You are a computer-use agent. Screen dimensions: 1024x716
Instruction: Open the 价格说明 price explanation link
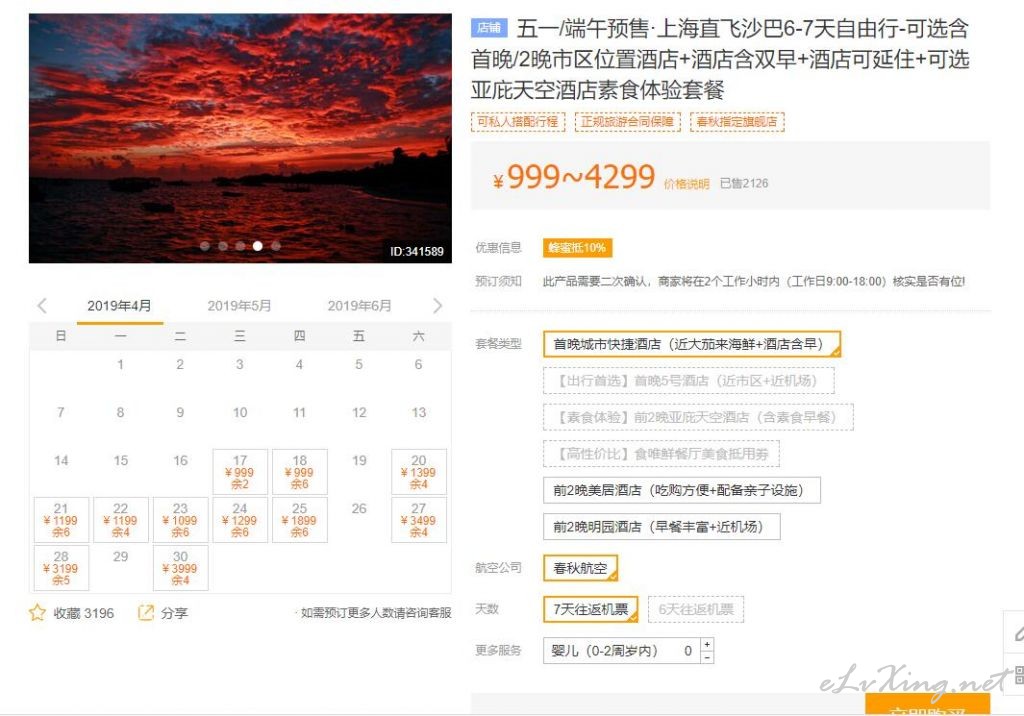click(686, 184)
